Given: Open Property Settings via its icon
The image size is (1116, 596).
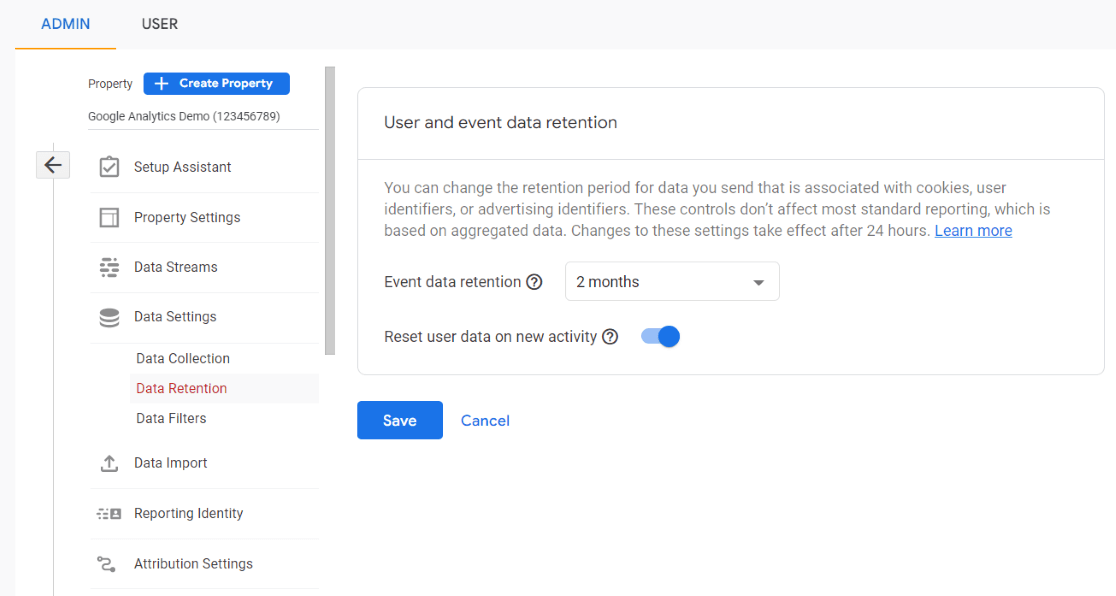Looking at the screenshot, I should pyautogui.click(x=108, y=217).
